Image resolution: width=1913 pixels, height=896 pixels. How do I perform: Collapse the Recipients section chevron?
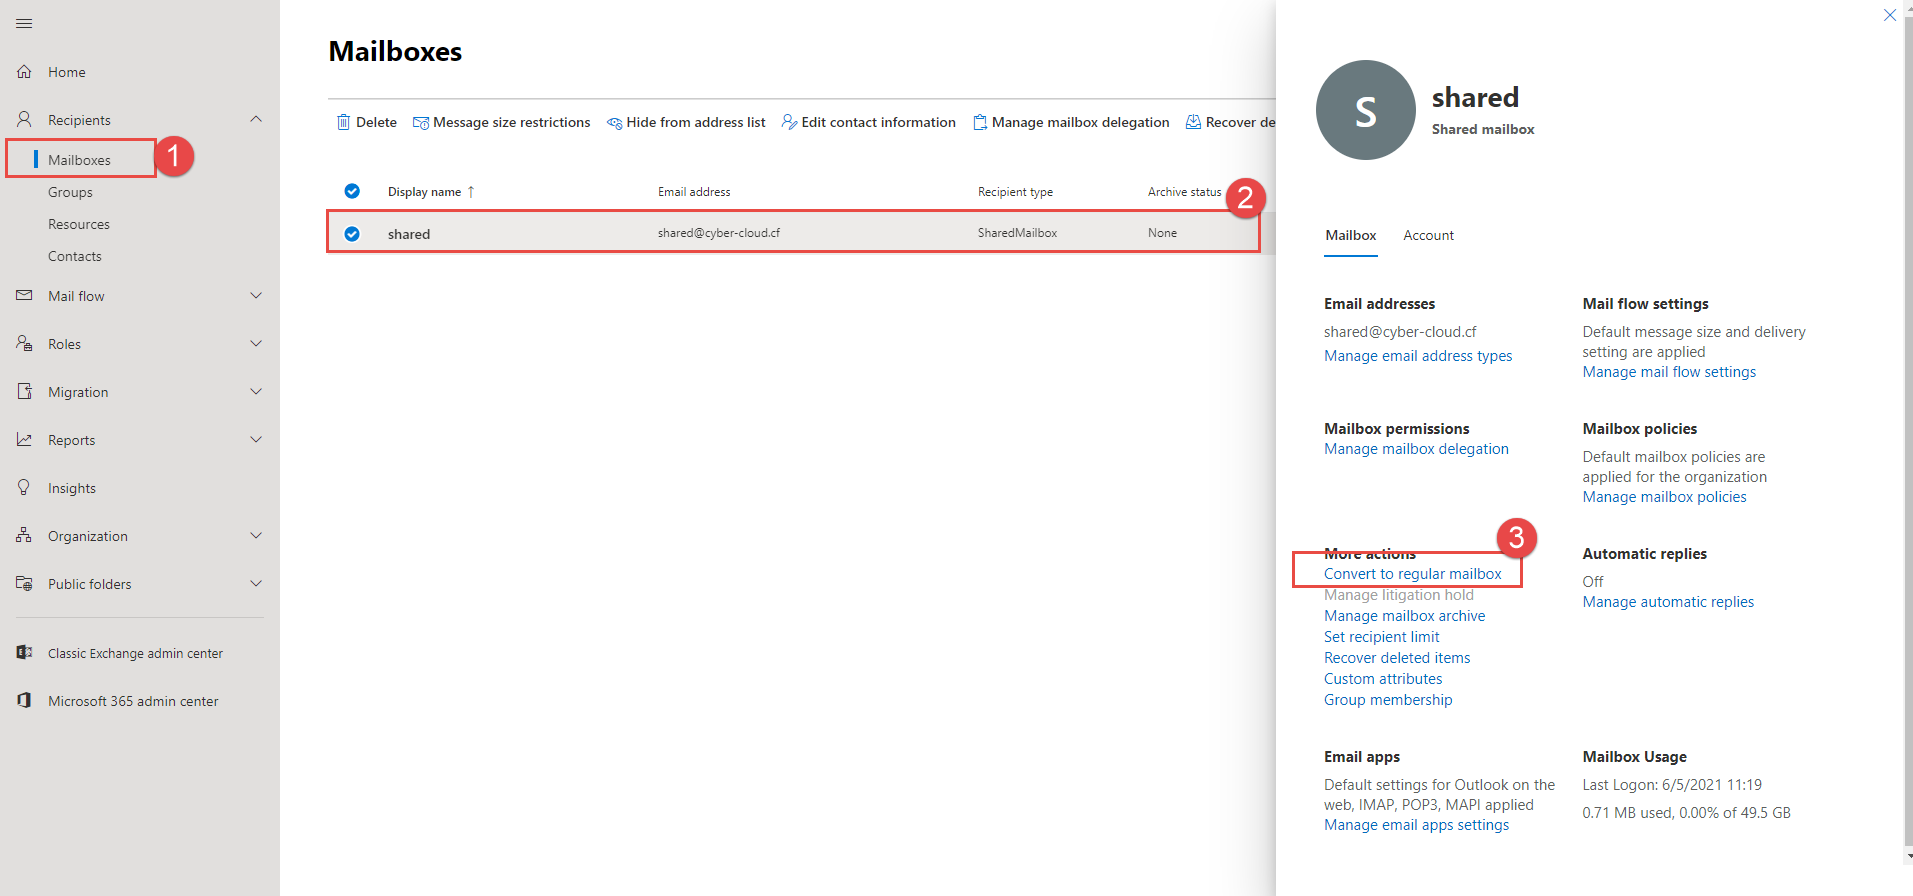[256, 120]
